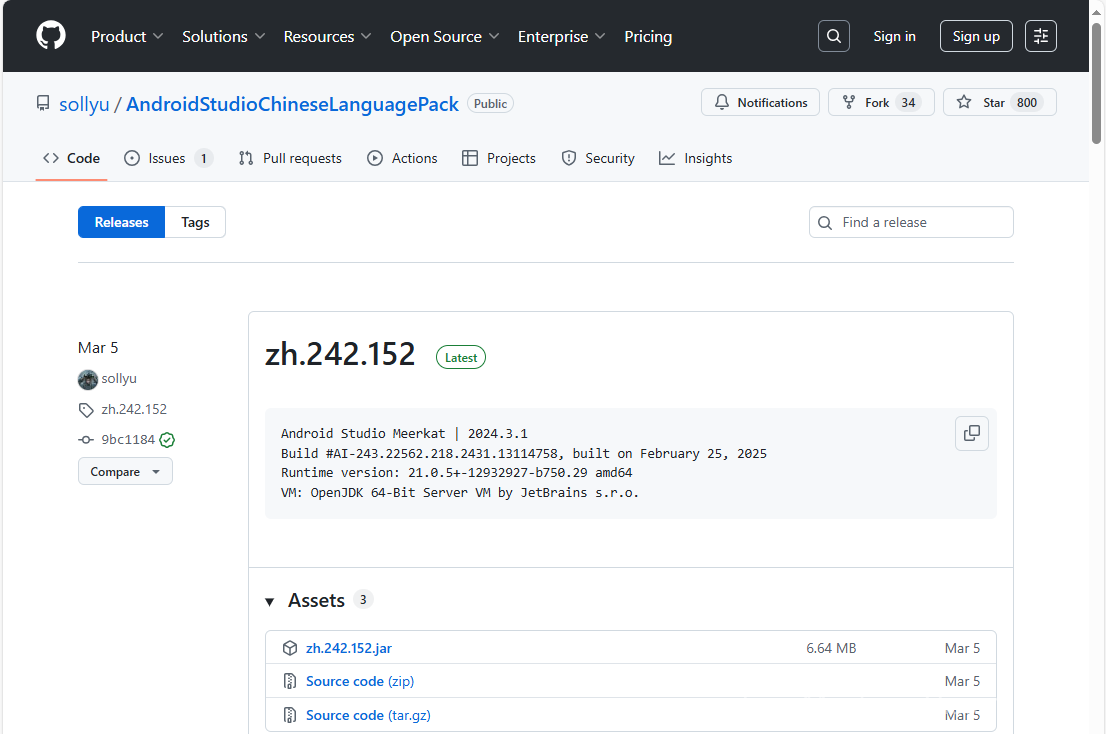
Task: Switch to the Security tab
Action: coord(598,158)
